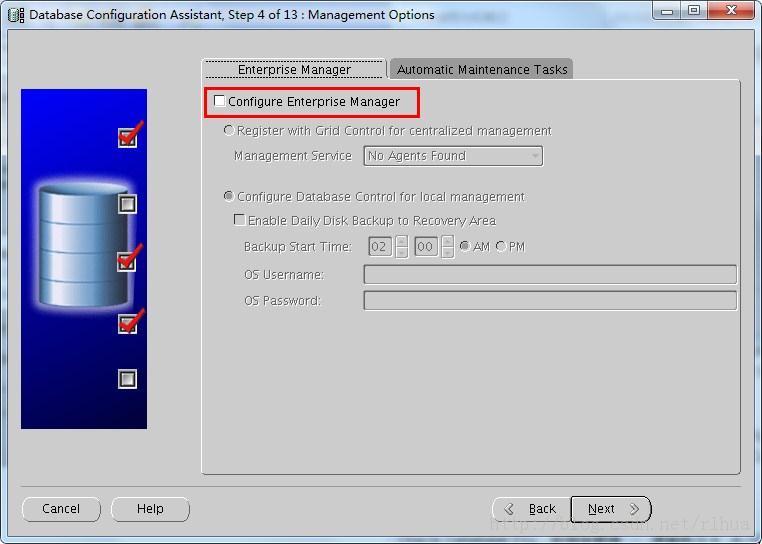The height and width of the screenshot is (544, 762).
Task: Click the backup start minute field
Action: point(426,247)
